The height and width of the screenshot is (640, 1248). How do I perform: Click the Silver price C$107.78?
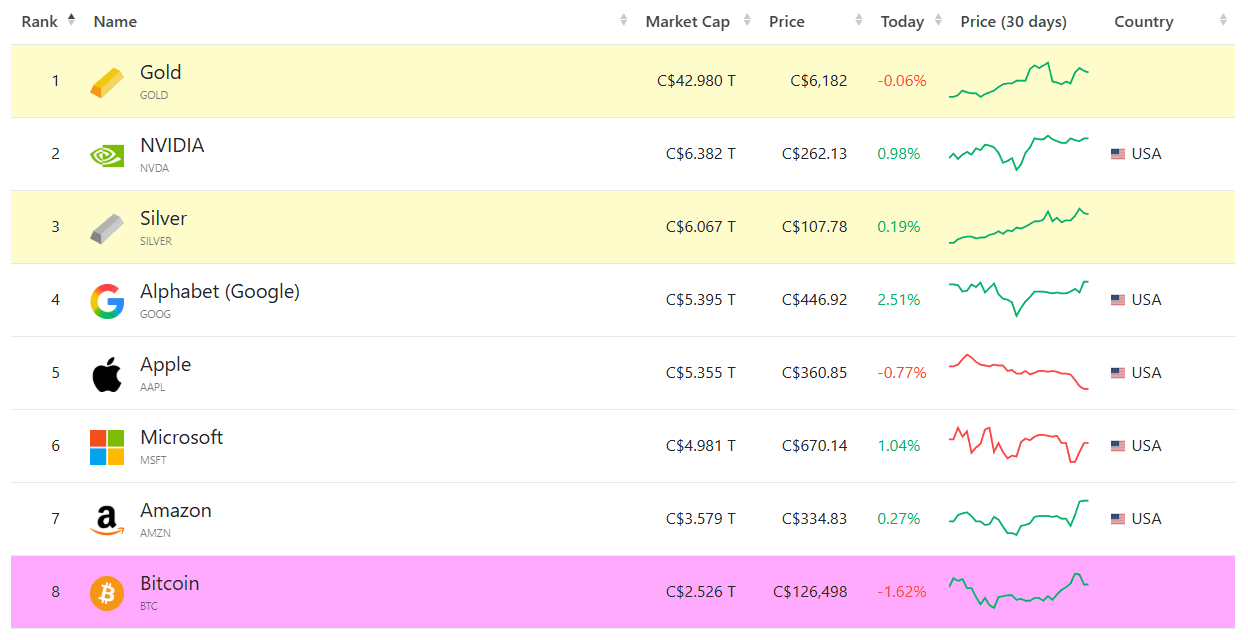(x=815, y=227)
